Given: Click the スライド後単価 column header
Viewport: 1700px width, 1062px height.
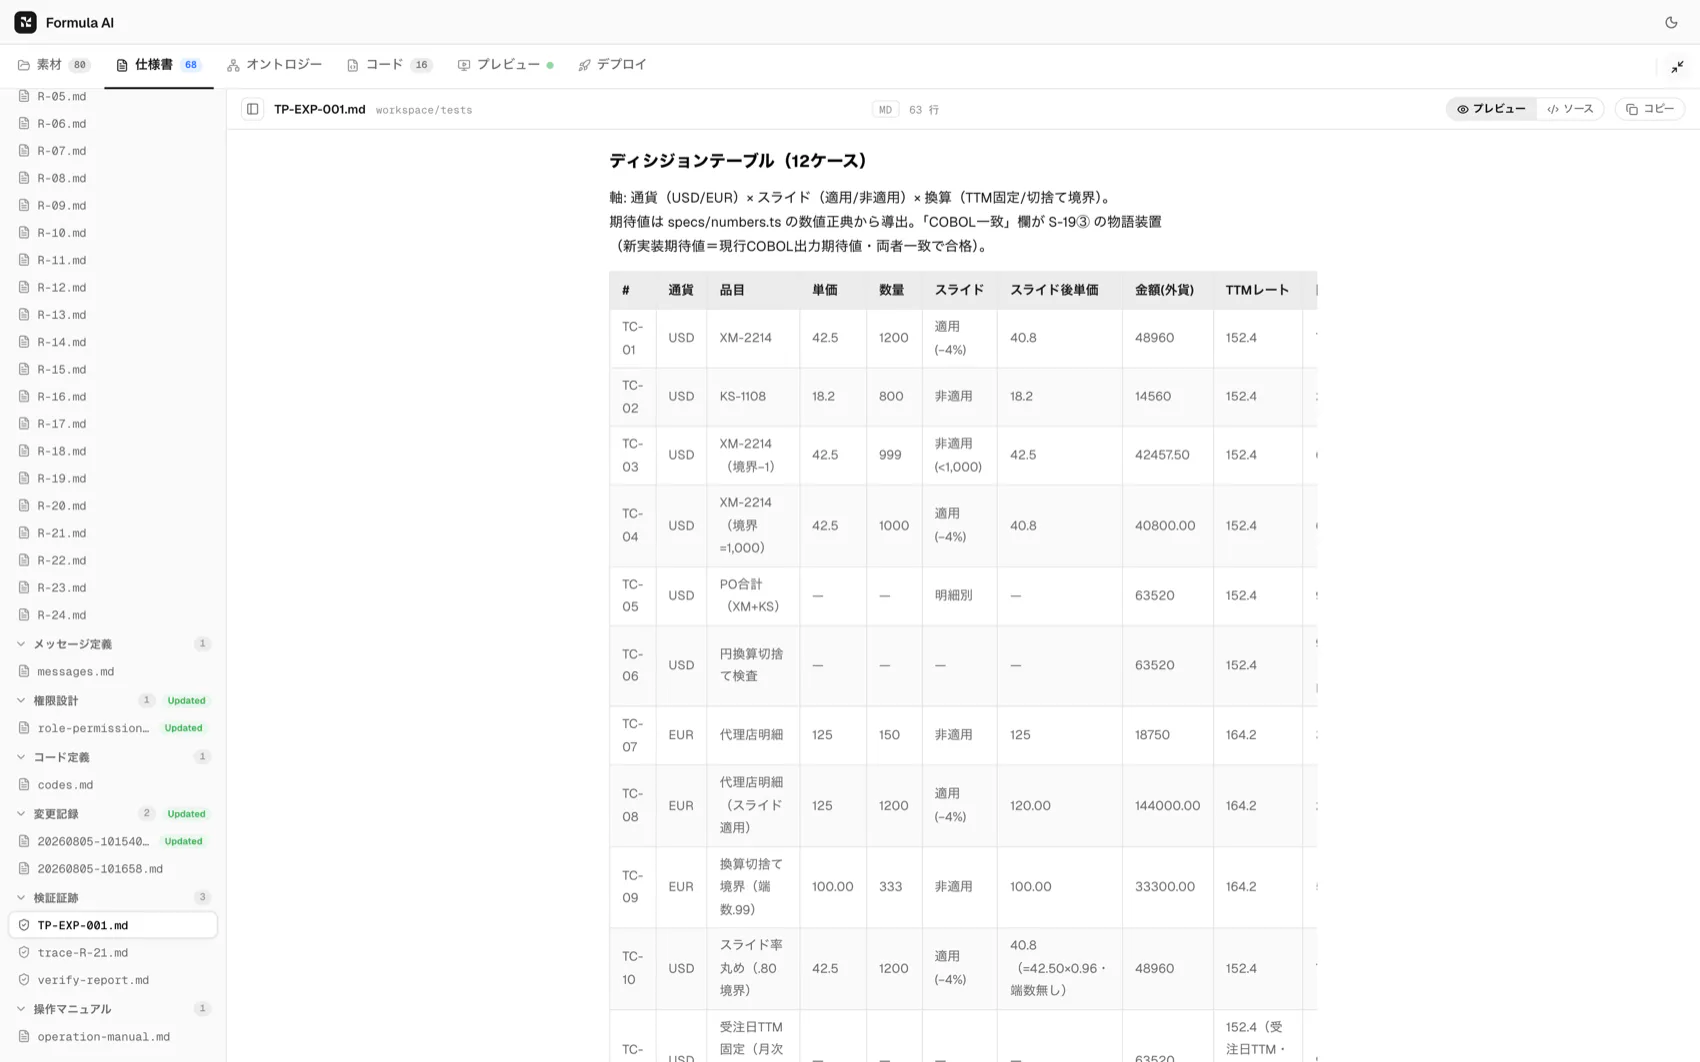Looking at the screenshot, I should tap(1054, 290).
